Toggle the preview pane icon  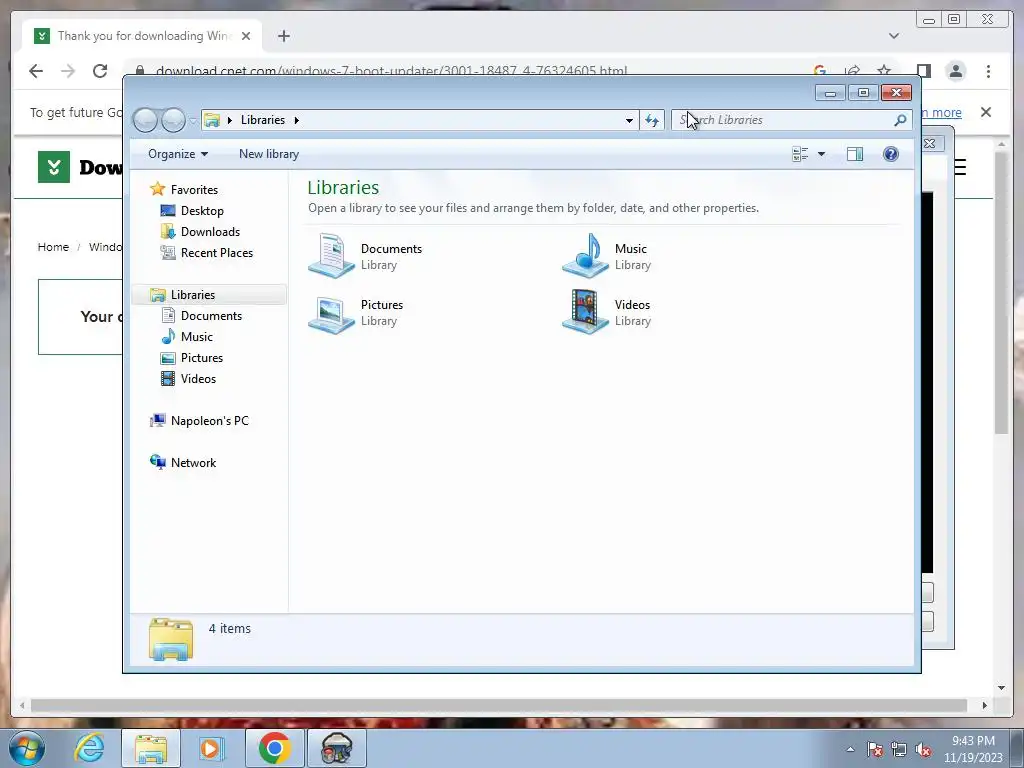(x=855, y=154)
